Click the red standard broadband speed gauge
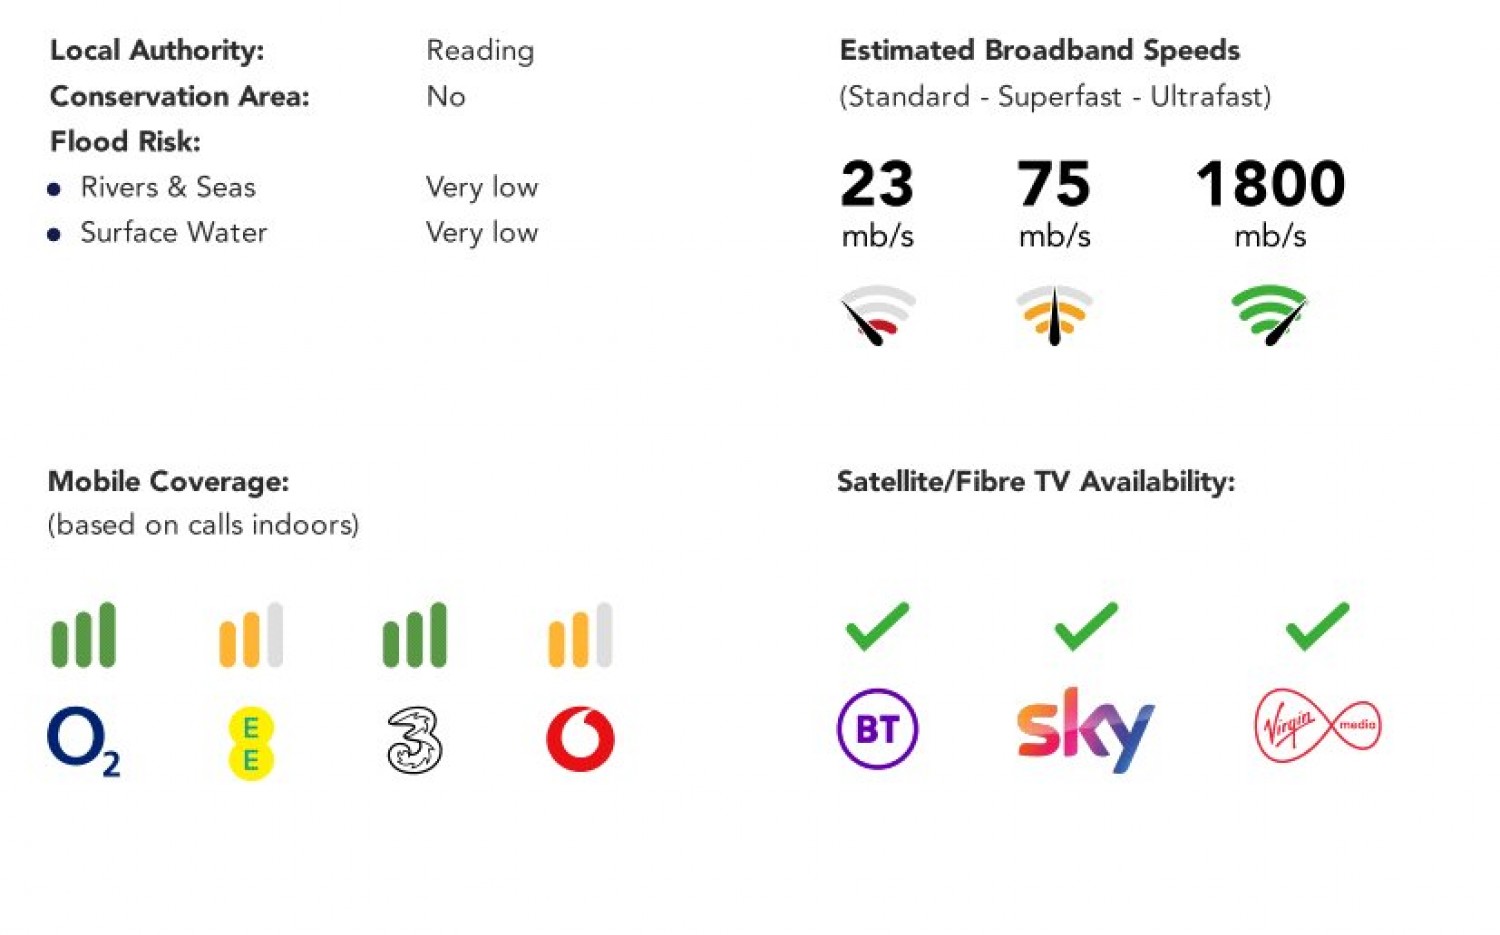The width and height of the screenshot is (1500, 935). click(x=877, y=315)
